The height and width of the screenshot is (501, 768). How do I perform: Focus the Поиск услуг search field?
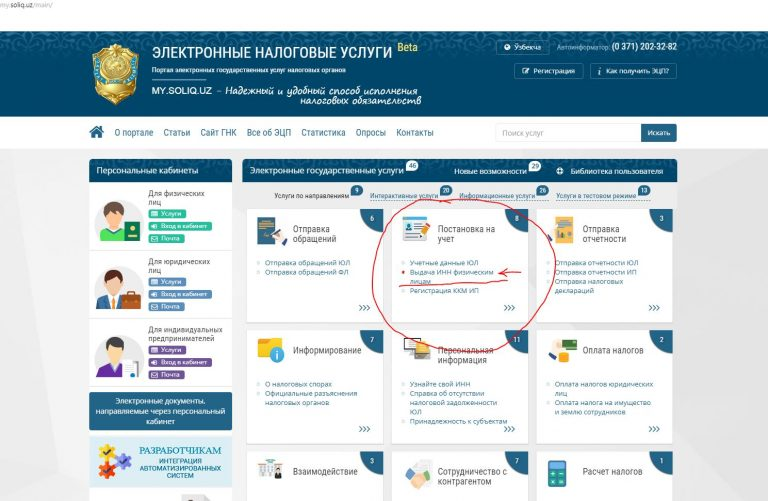(568, 133)
